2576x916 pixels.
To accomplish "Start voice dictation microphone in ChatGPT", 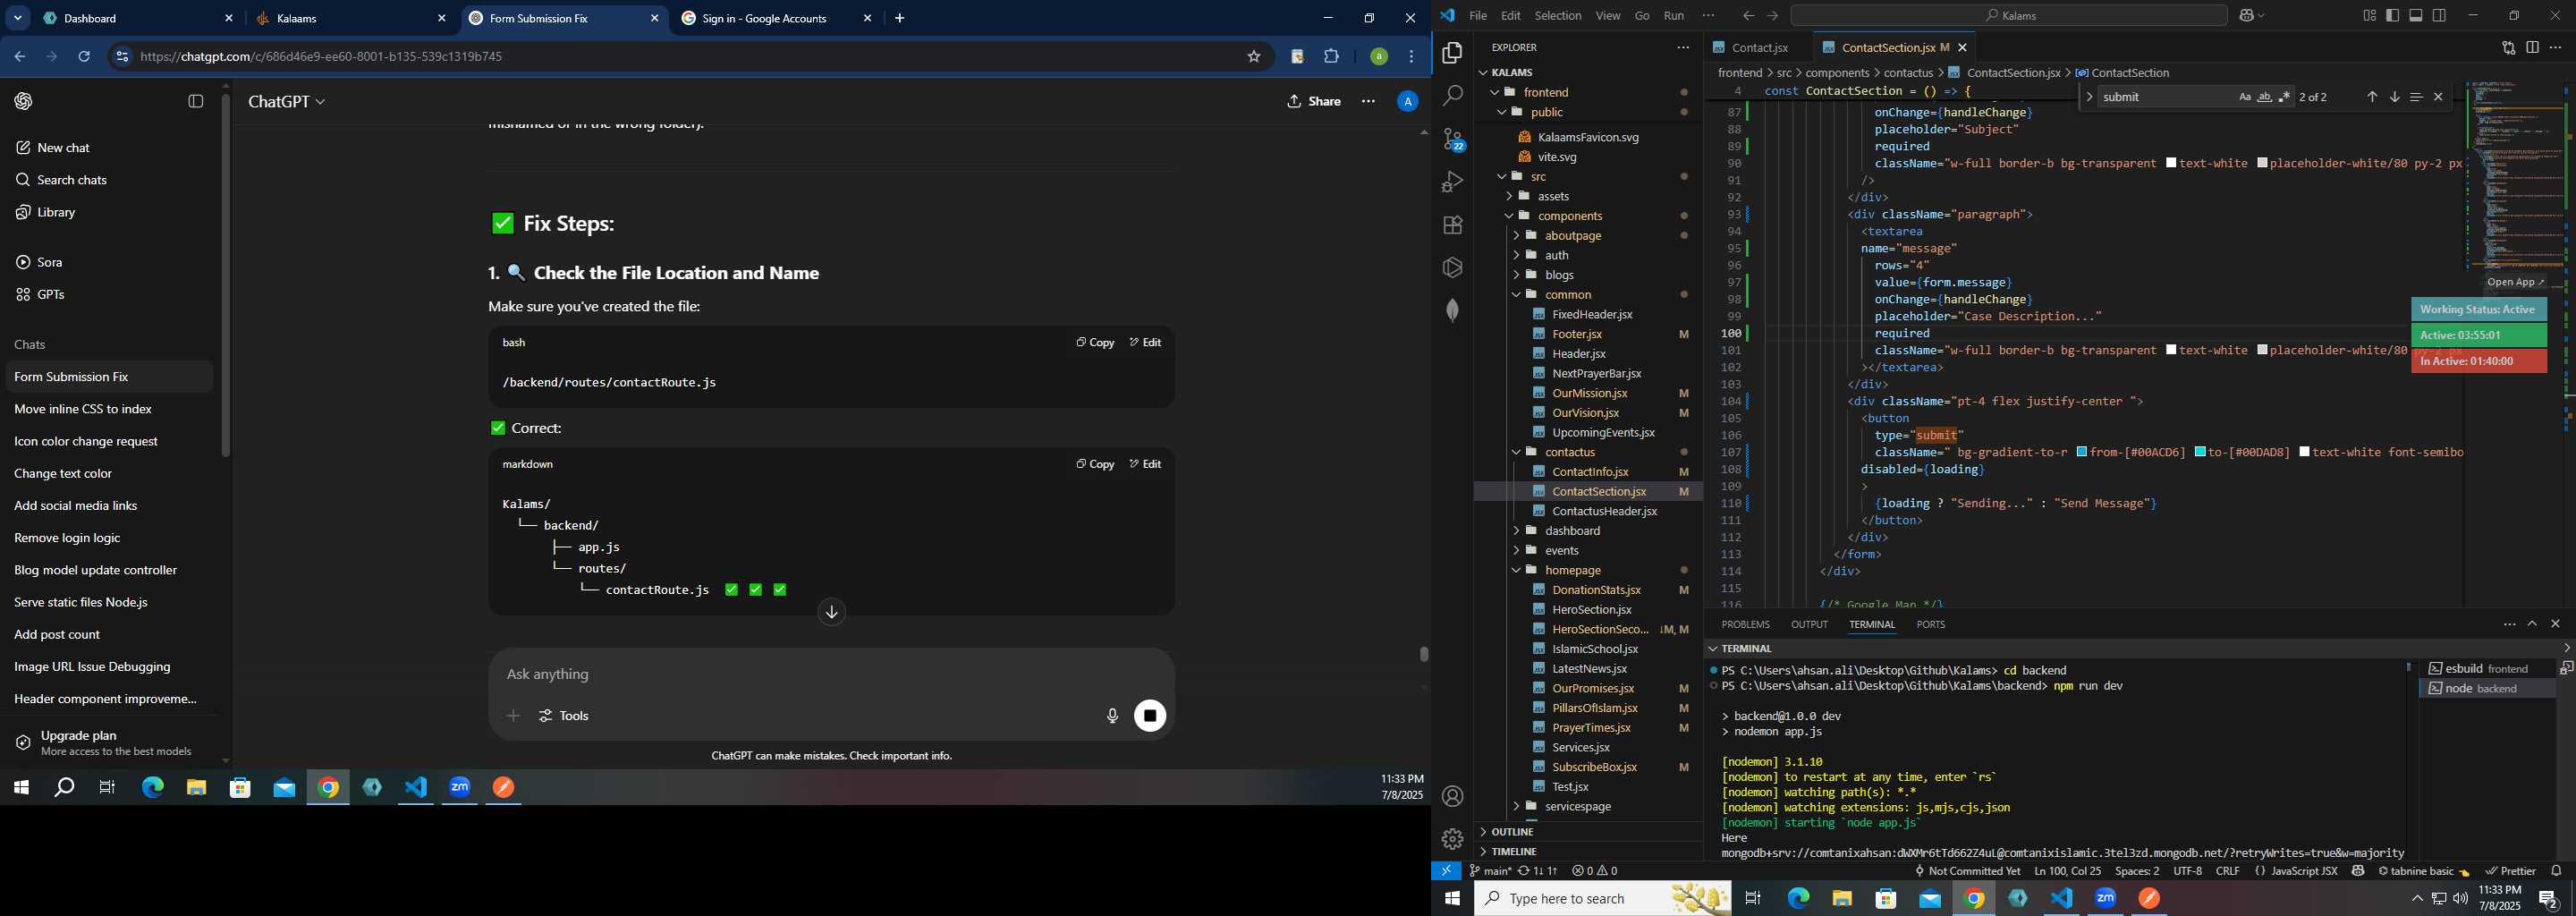I will (x=1111, y=716).
